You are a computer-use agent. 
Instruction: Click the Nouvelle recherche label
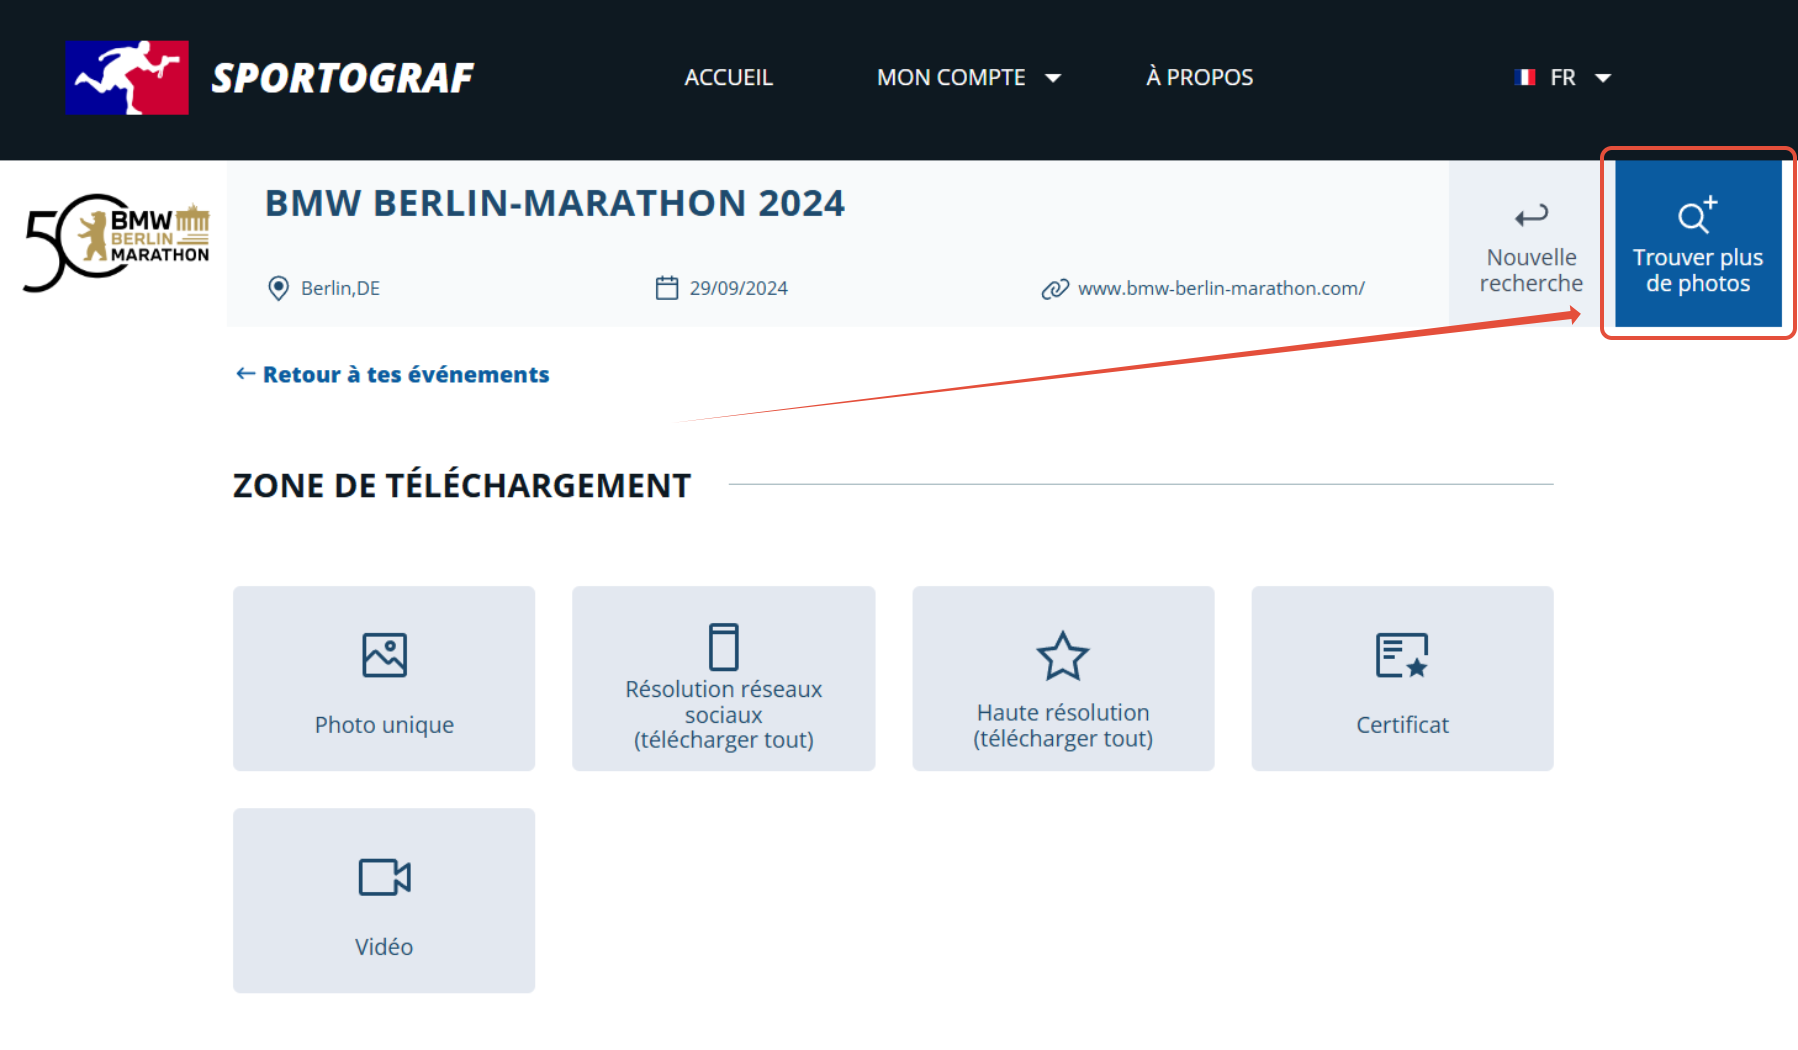[x=1531, y=270]
